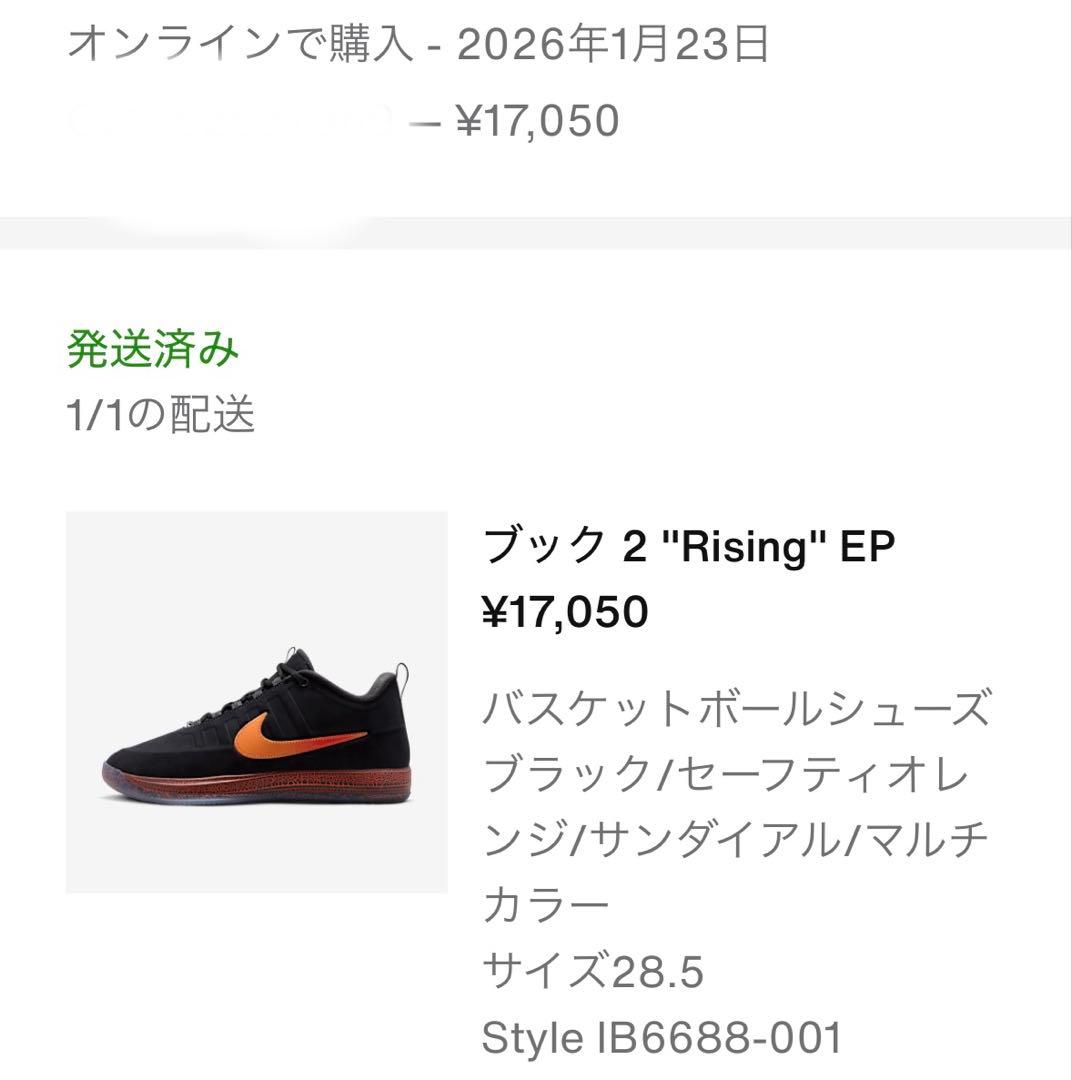Click the オンラインで購入 purchase text
The height and width of the screenshot is (1080, 1072).
tap(240, 46)
